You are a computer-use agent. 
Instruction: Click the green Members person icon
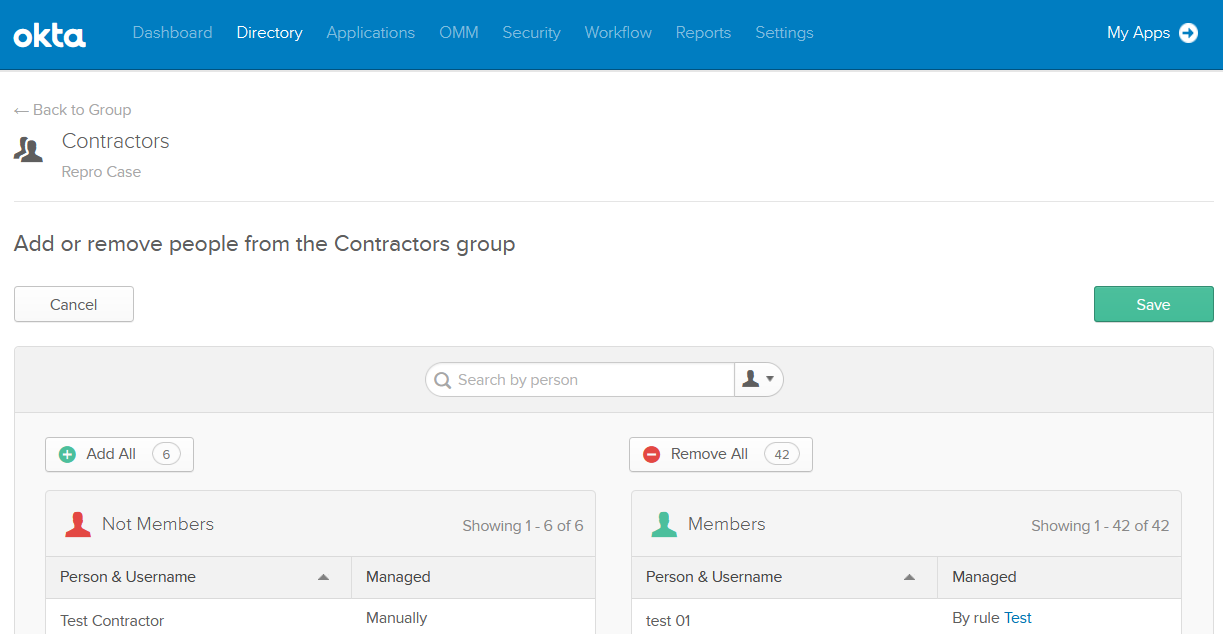tap(664, 524)
